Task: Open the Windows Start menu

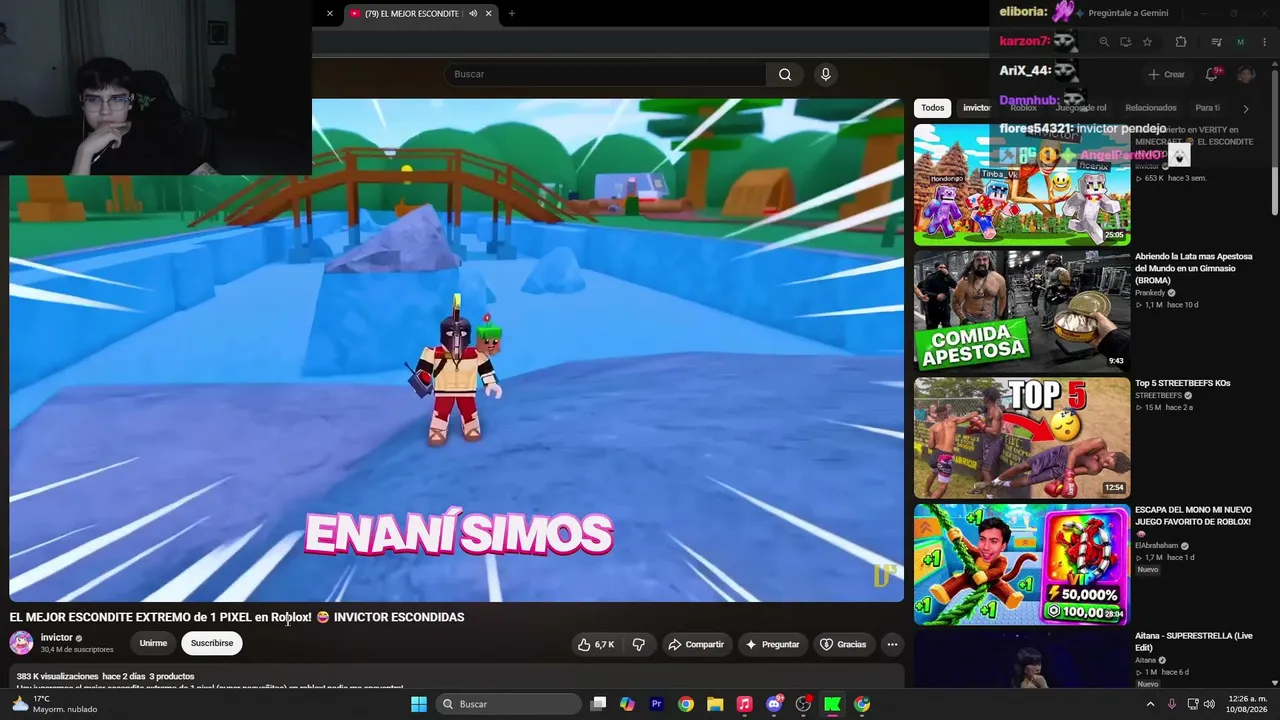Action: [x=419, y=704]
